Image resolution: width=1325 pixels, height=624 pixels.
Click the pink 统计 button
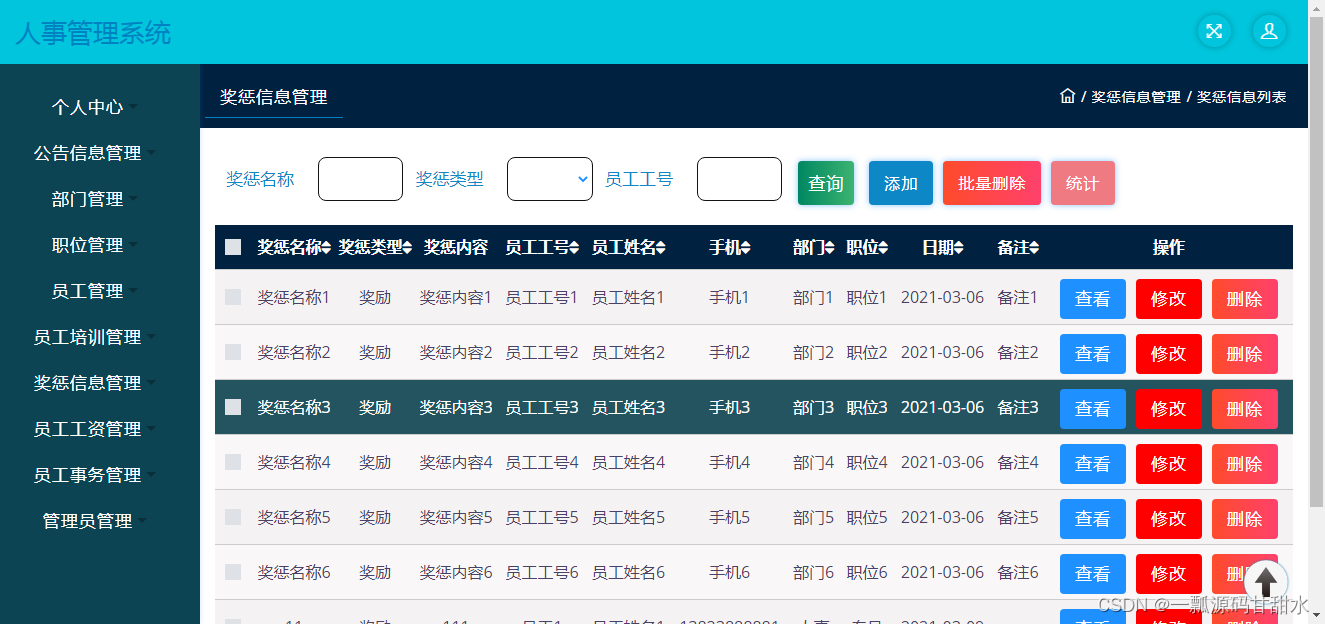click(x=1083, y=183)
